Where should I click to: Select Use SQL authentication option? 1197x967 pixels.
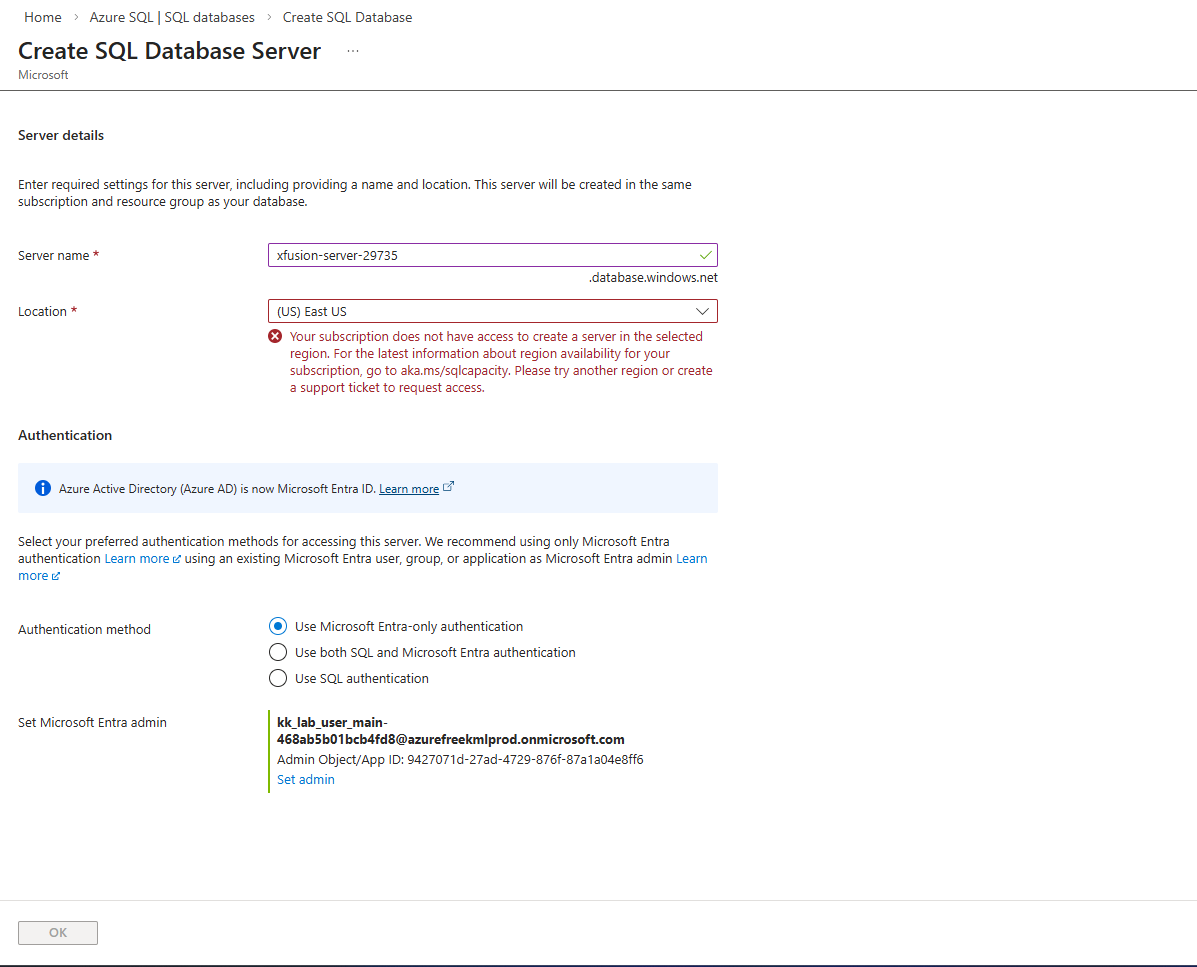click(278, 679)
